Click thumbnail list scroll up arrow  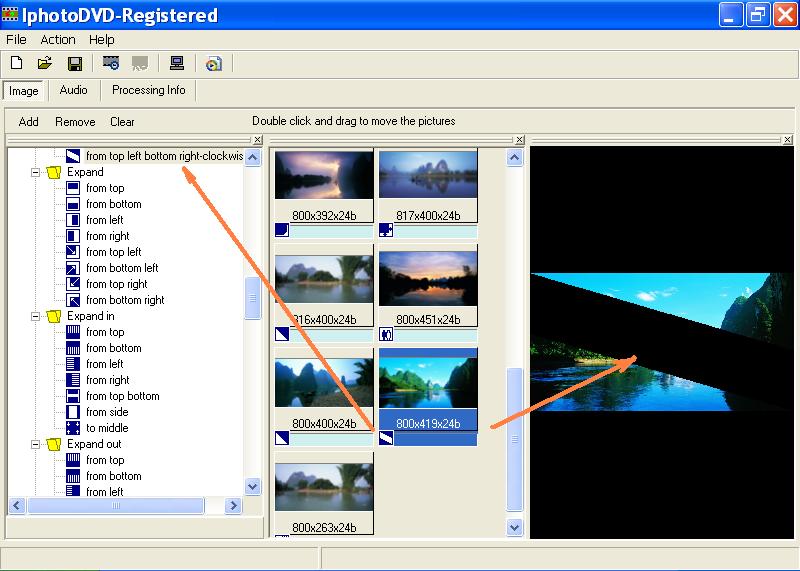pos(514,158)
